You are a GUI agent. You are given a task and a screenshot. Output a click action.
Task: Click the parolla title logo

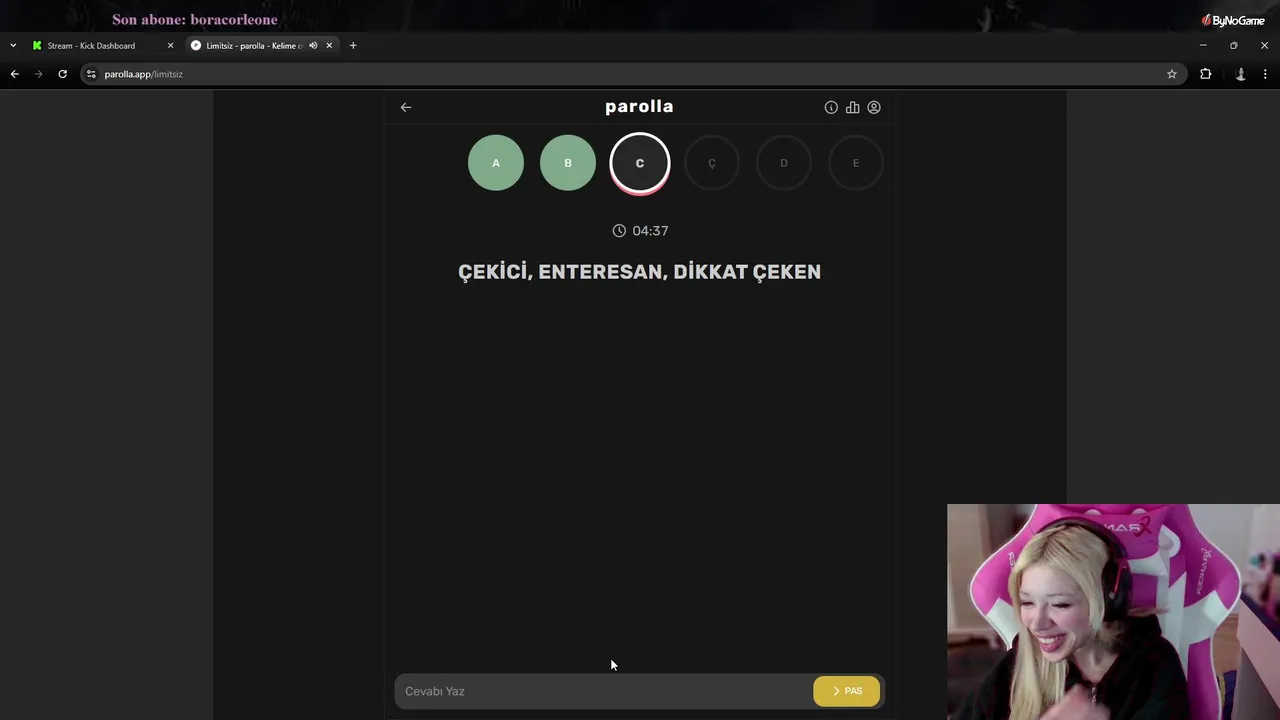click(640, 107)
